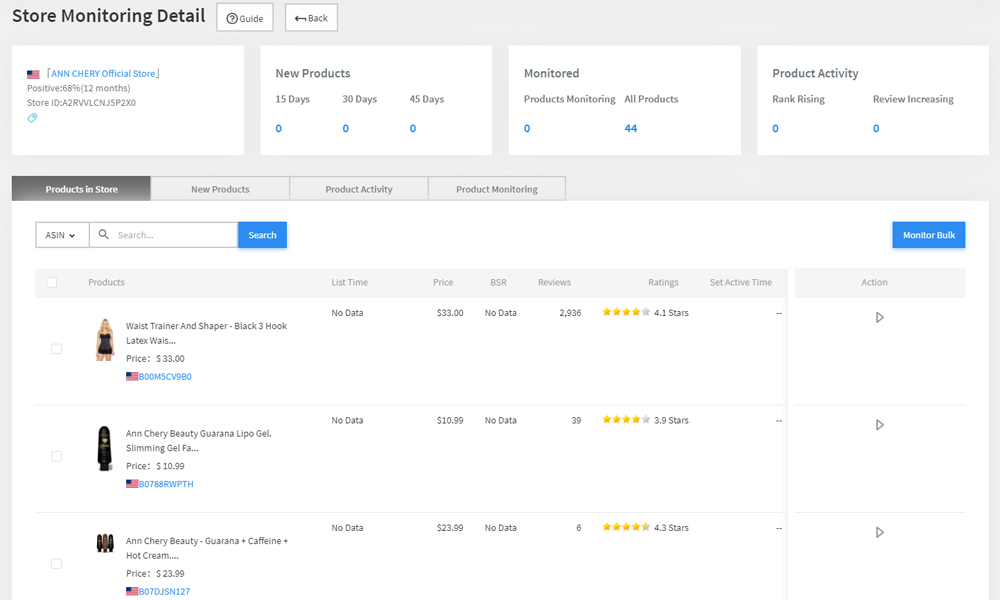Click the 2,936 reviews value
Screen dimensions: 1000x600
(570, 313)
